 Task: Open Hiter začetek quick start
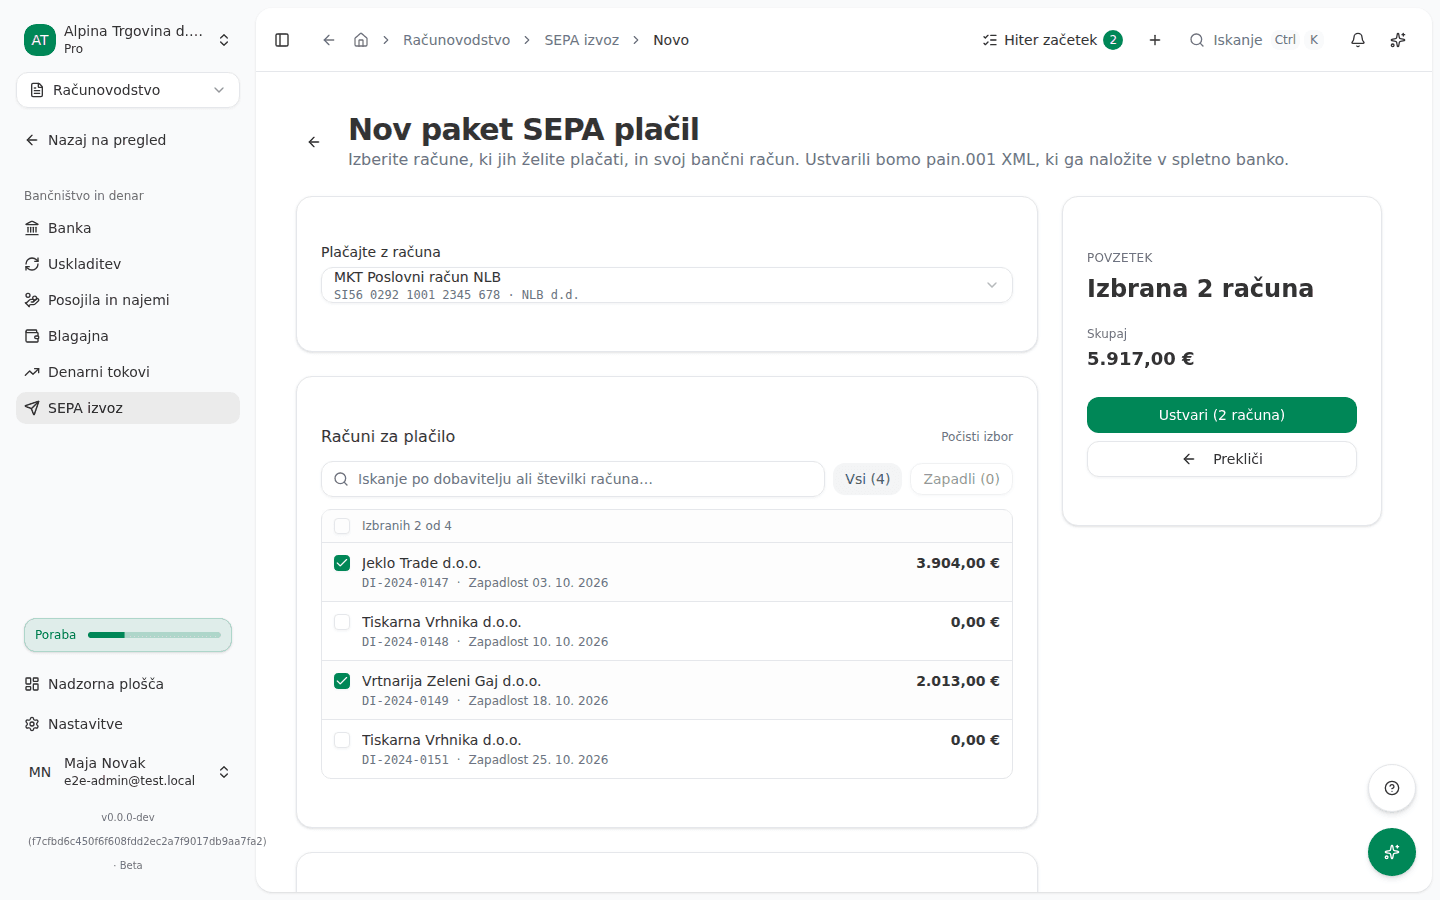[1052, 40]
